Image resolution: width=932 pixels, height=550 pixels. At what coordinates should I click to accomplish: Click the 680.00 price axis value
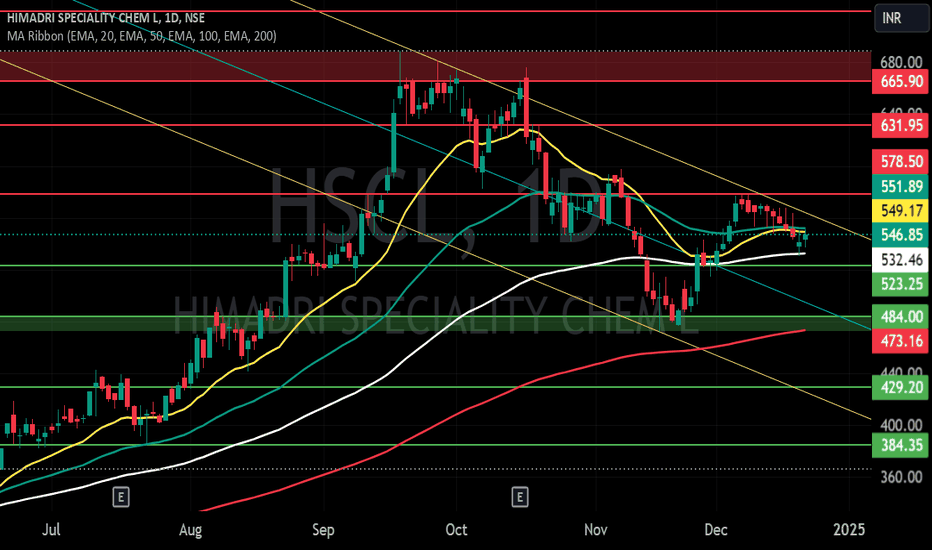[901, 62]
